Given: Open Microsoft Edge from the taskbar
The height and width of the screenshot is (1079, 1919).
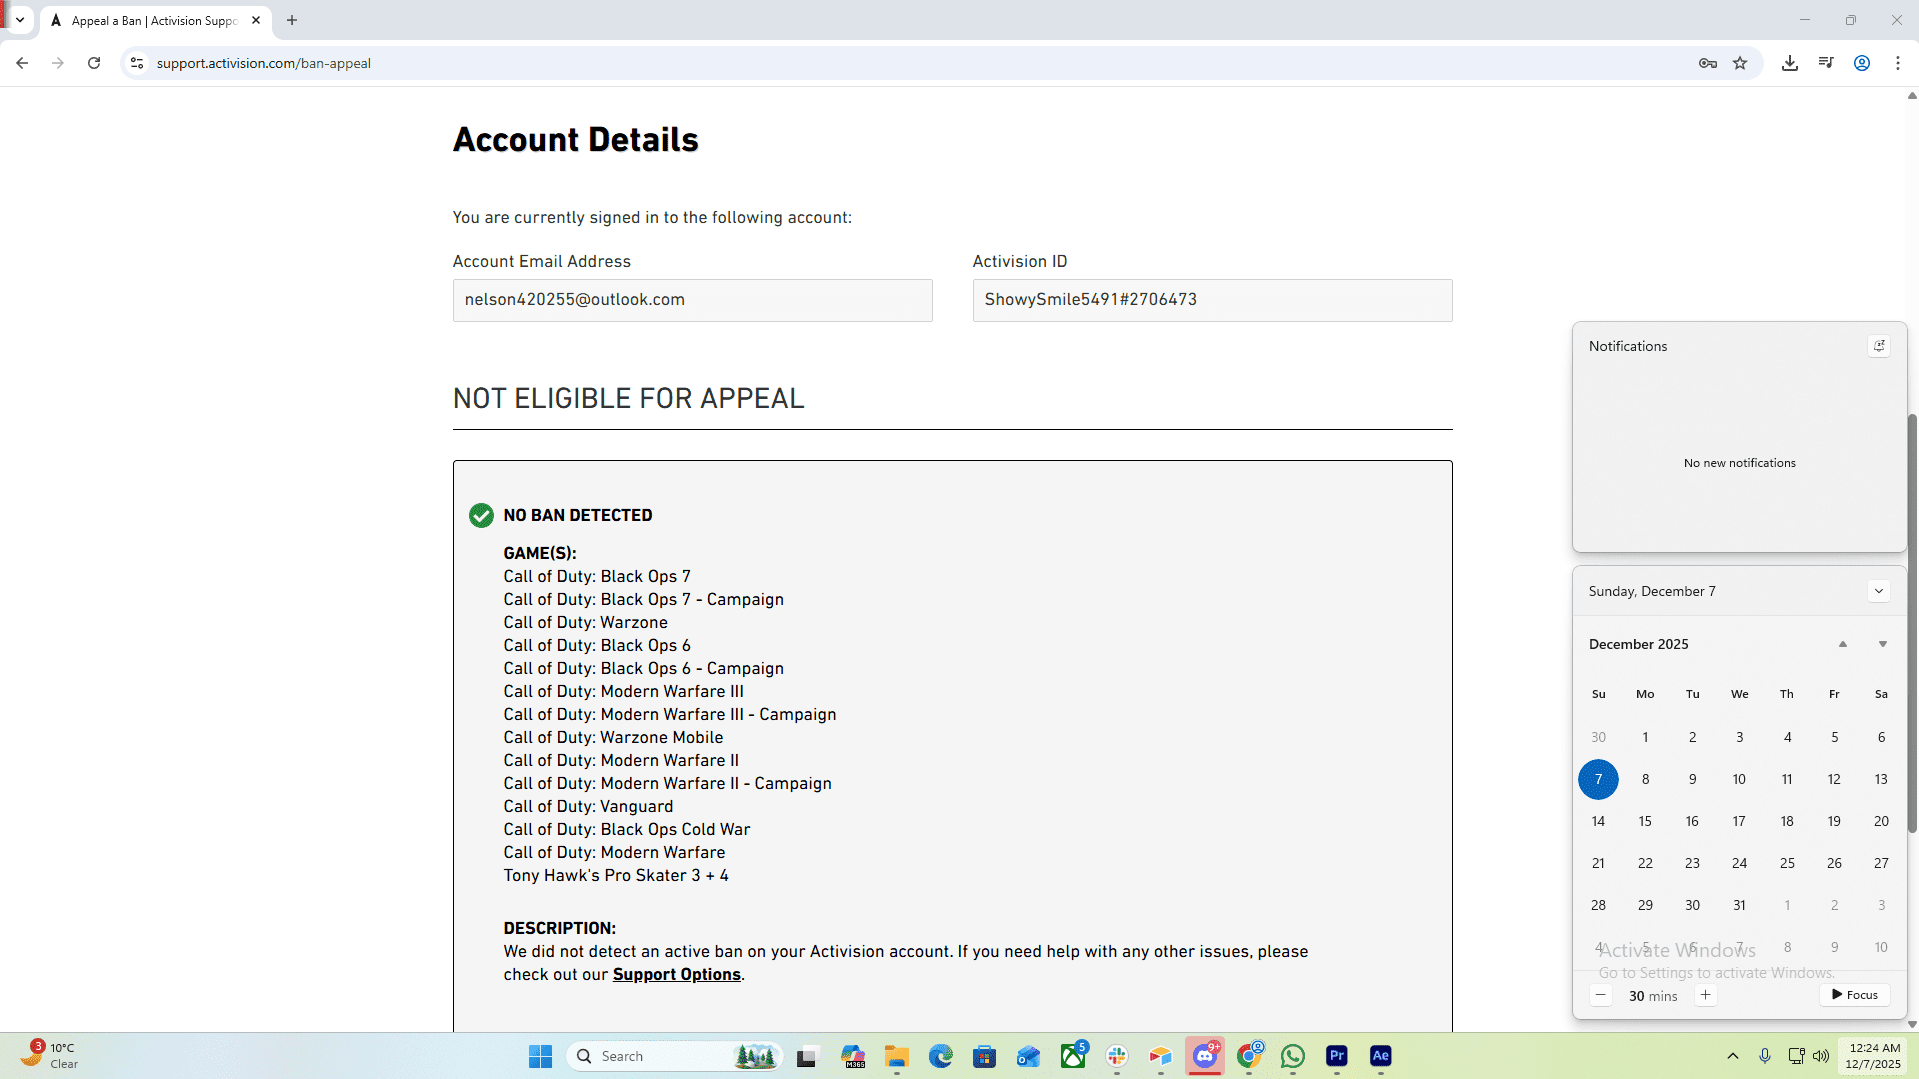Looking at the screenshot, I should coord(940,1056).
